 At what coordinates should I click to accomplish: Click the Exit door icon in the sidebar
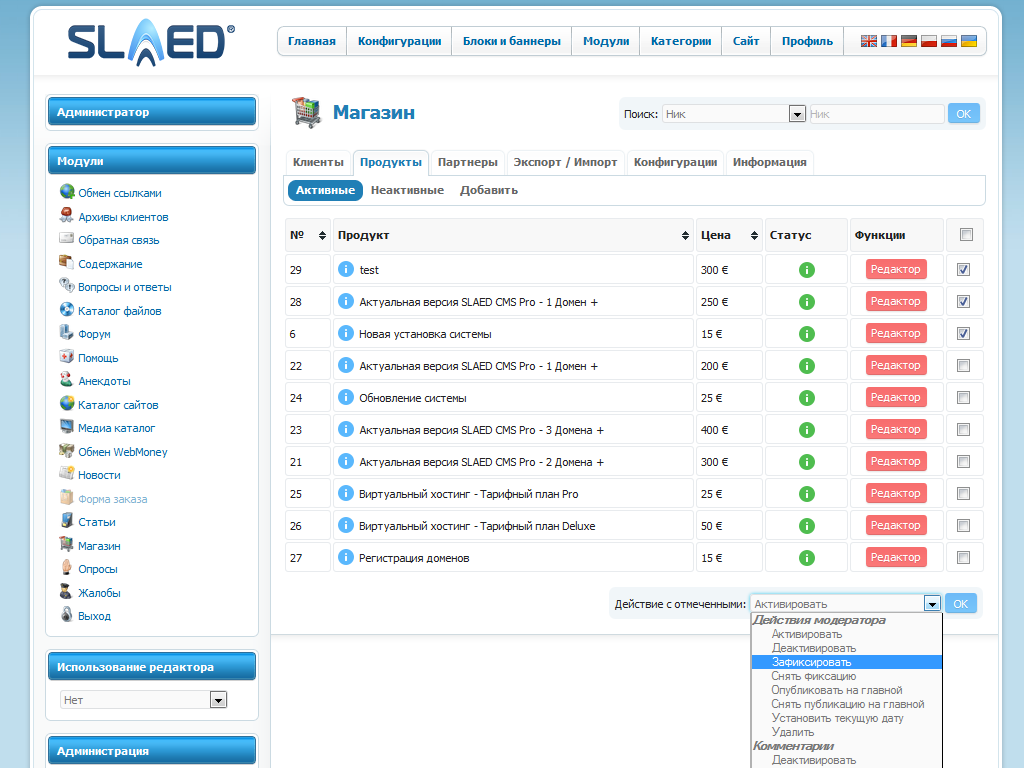point(67,616)
